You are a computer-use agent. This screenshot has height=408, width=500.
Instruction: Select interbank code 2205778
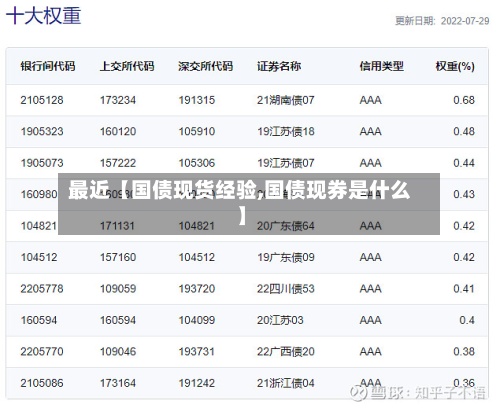tap(42, 289)
